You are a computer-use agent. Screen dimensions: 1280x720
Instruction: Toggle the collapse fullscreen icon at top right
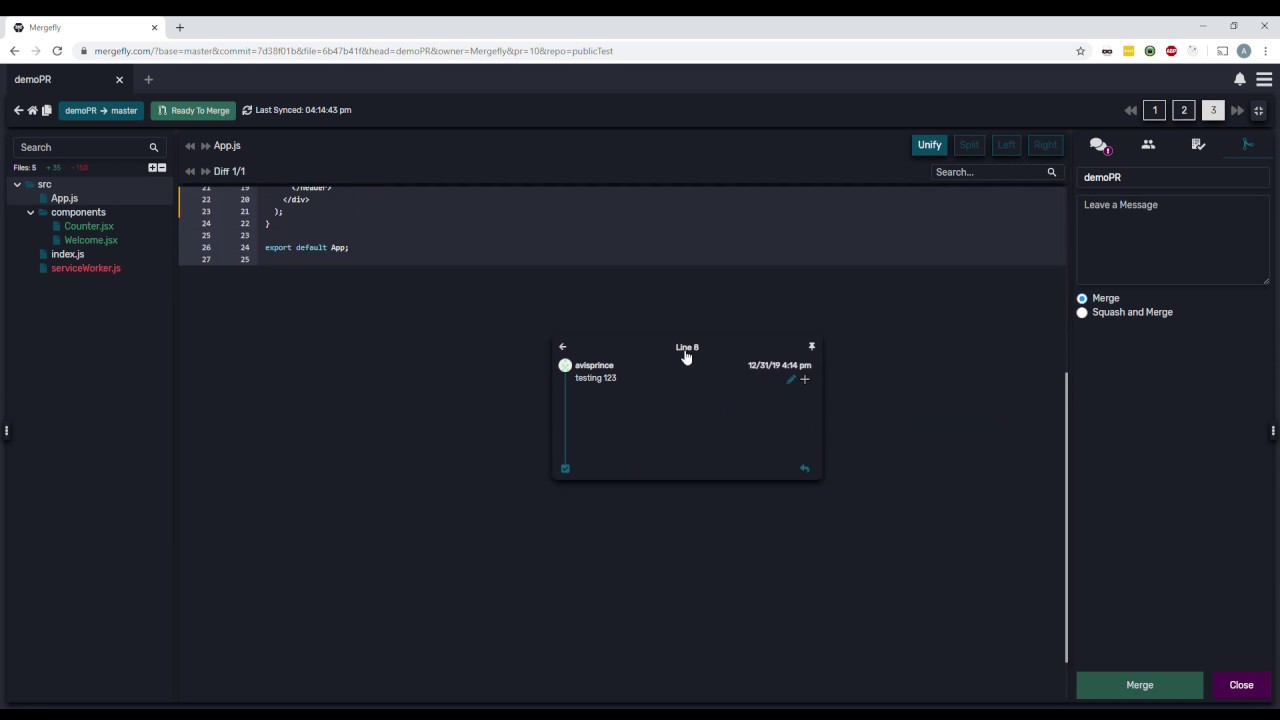click(1259, 110)
